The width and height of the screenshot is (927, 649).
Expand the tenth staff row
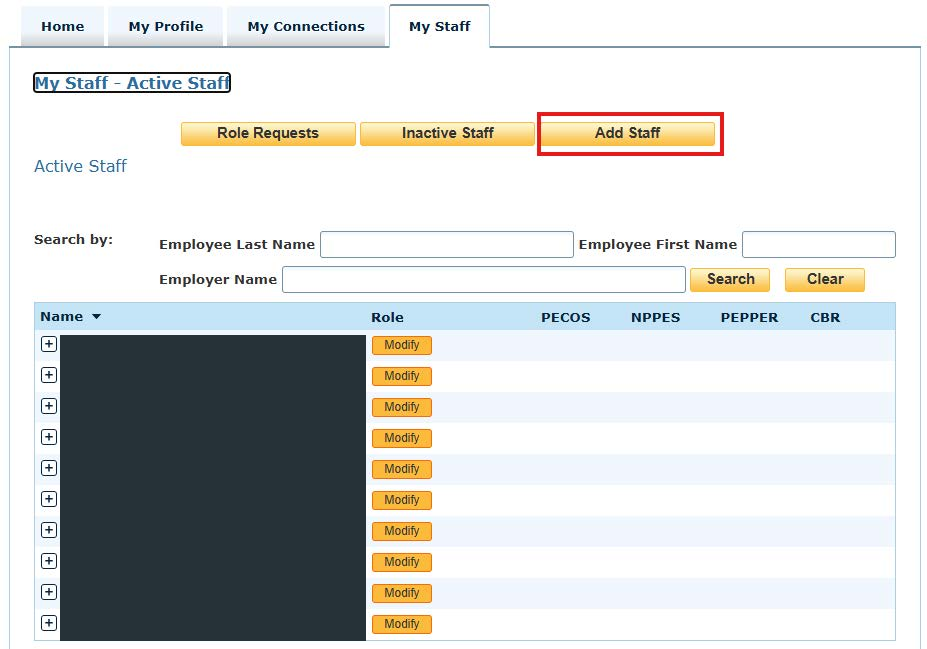pyautogui.click(x=49, y=623)
